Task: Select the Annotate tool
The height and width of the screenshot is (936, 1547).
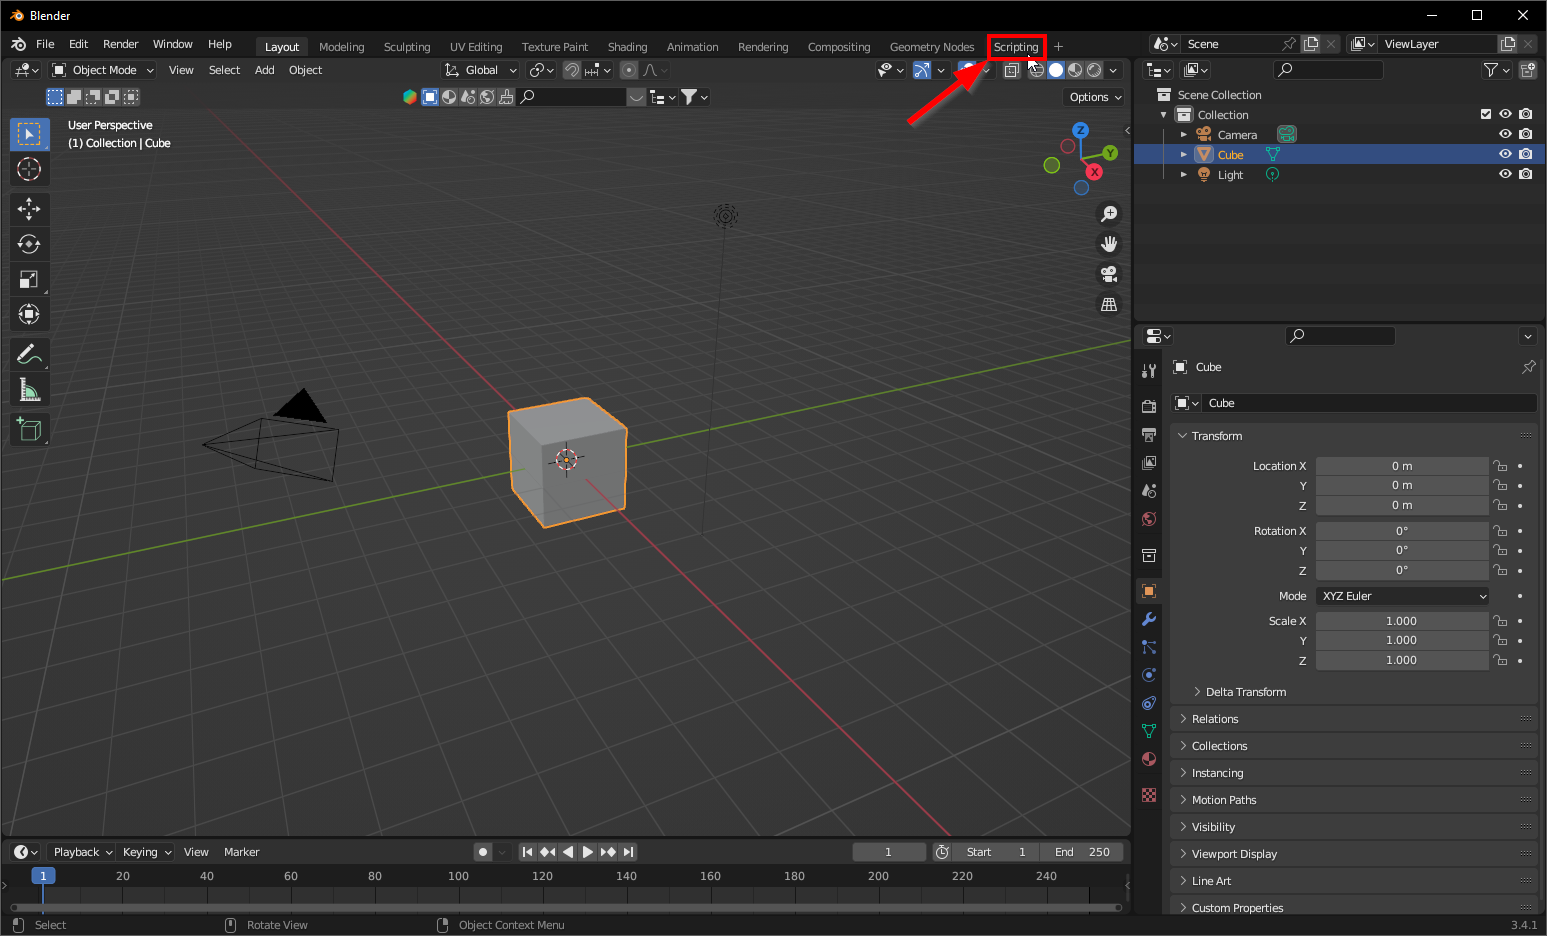Action: [29, 354]
